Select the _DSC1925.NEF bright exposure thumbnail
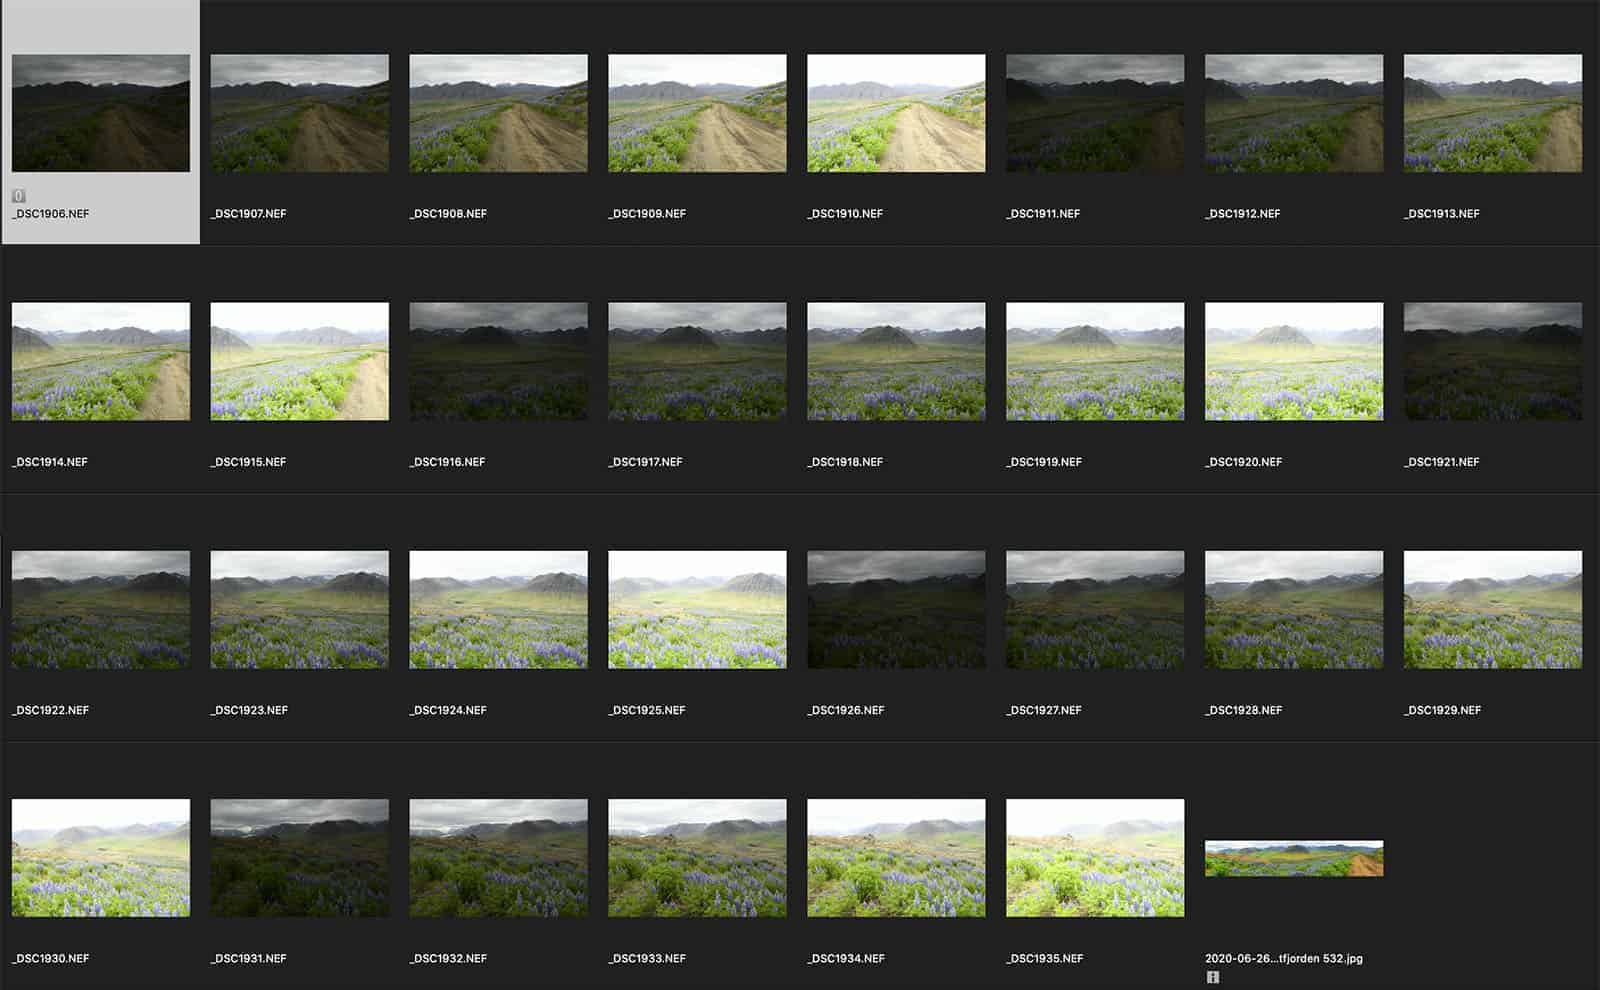 pyautogui.click(x=697, y=609)
